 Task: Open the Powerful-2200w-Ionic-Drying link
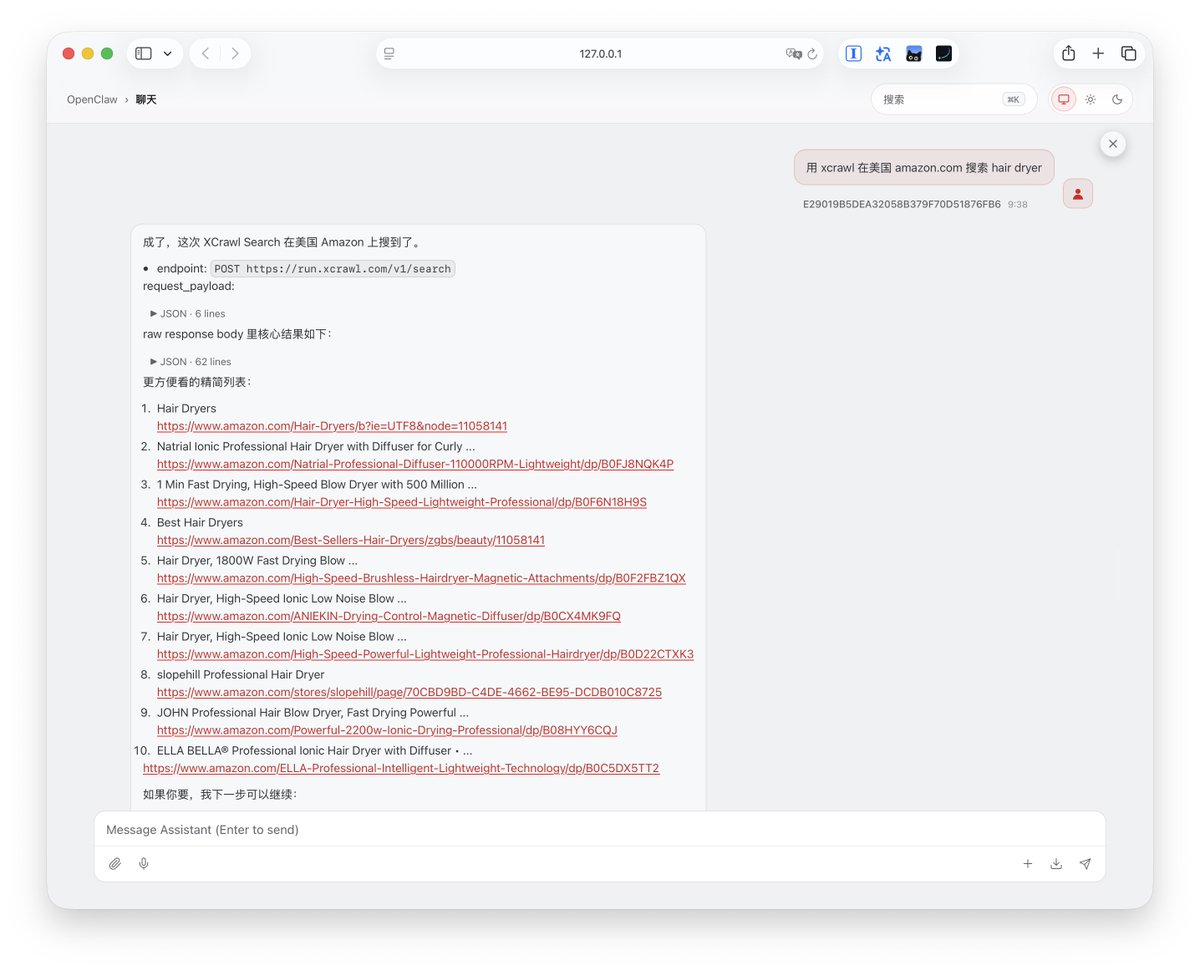387,730
